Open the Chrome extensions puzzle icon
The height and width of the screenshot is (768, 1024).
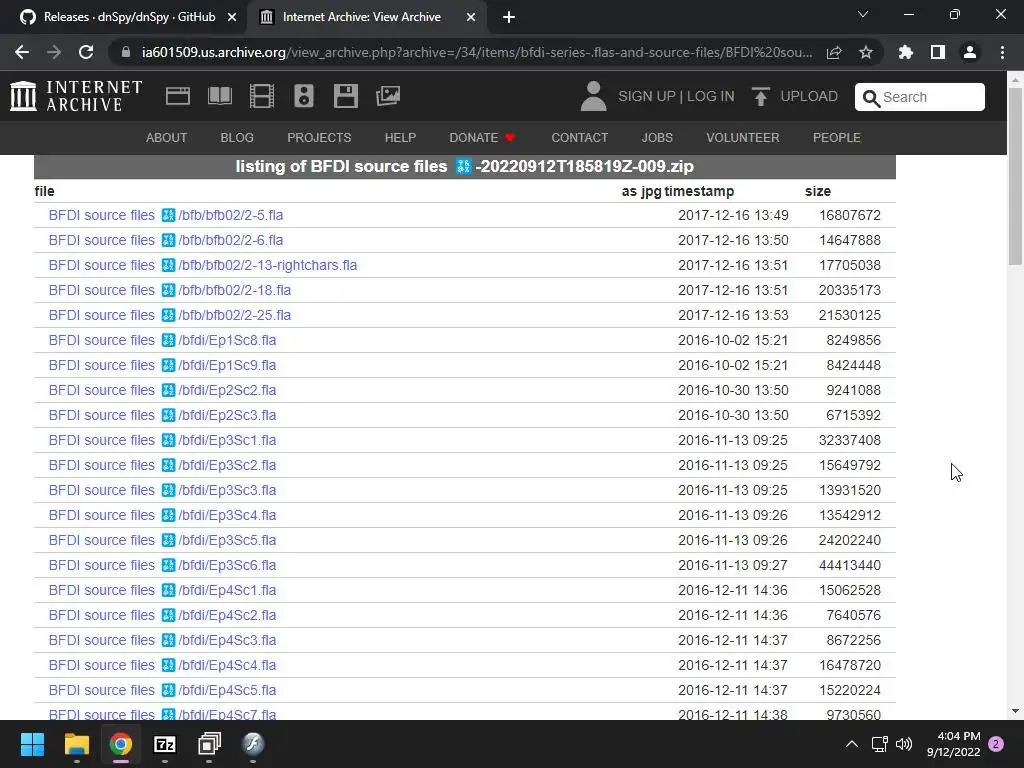tap(906, 52)
